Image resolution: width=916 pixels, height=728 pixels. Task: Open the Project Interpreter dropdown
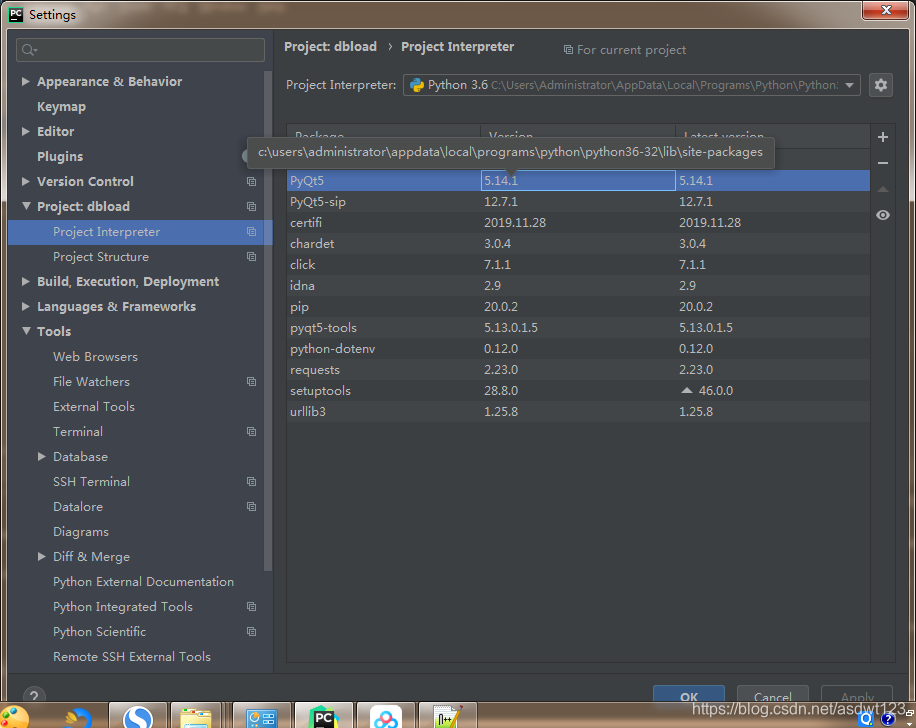click(x=632, y=85)
